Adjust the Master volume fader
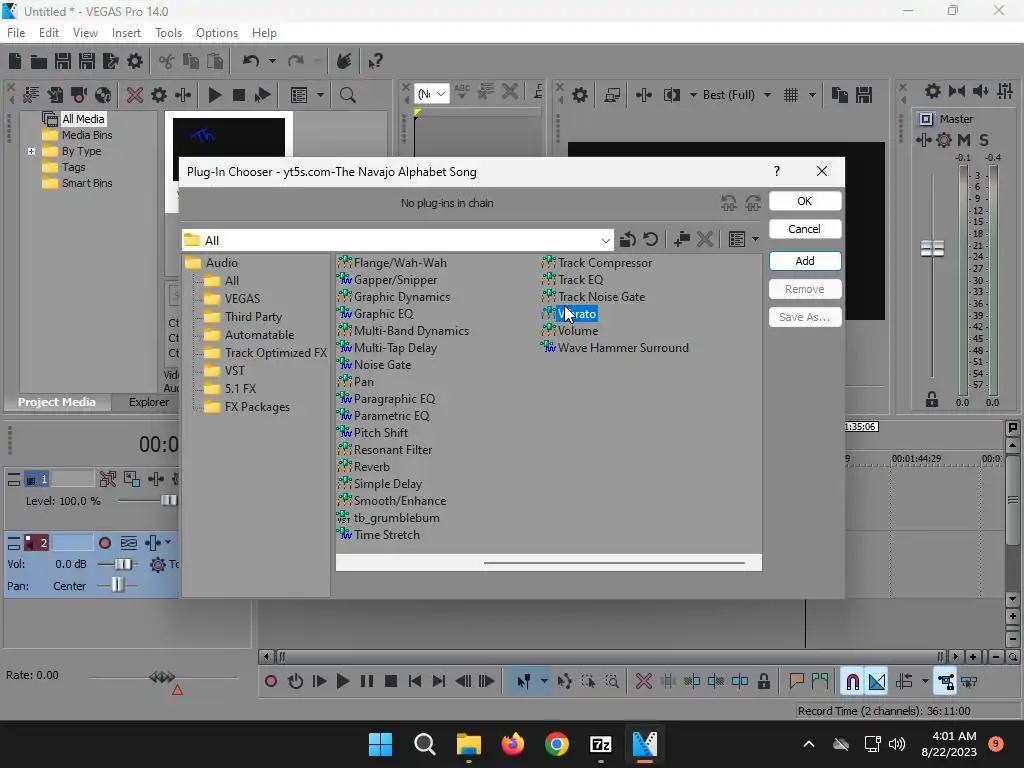1024x768 pixels. pos(932,249)
